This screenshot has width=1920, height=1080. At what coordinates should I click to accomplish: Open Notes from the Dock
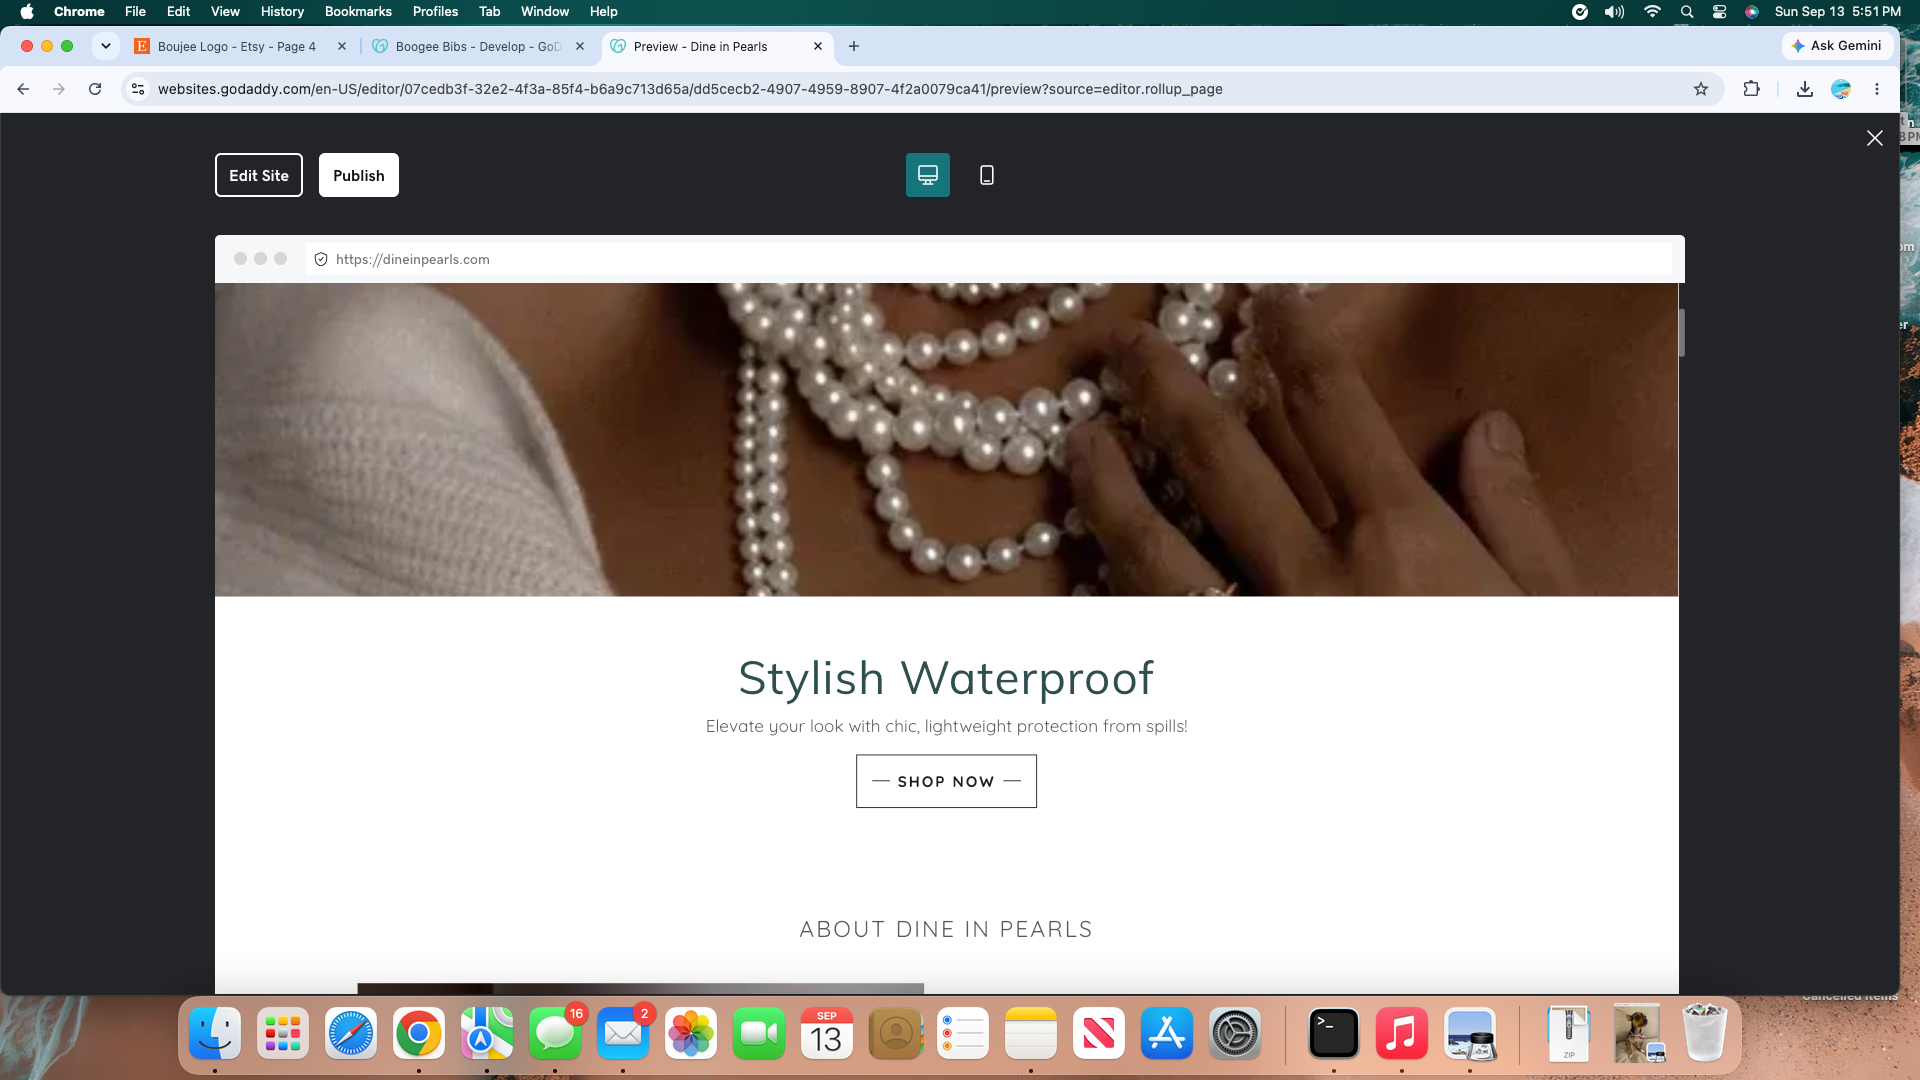tap(1031, 1033)
